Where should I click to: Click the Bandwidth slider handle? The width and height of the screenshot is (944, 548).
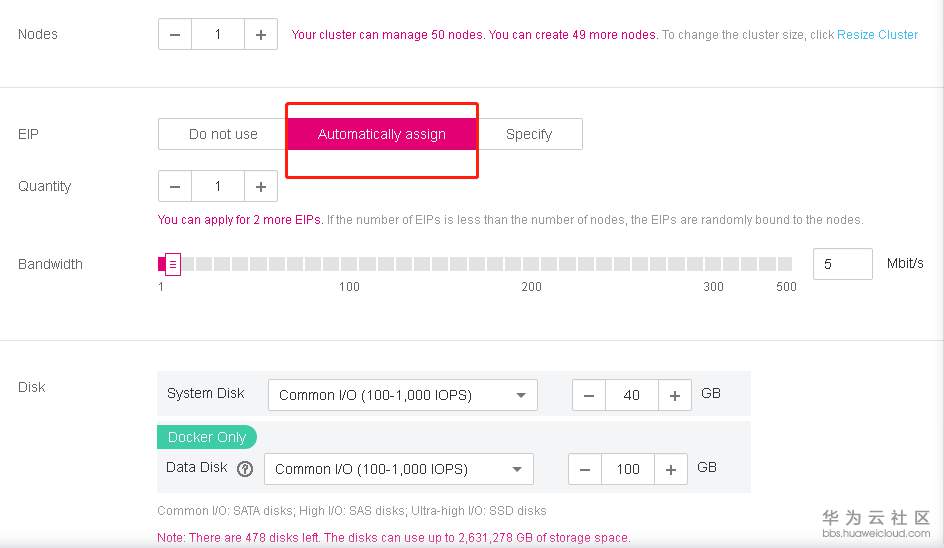[x=172, y=264]
